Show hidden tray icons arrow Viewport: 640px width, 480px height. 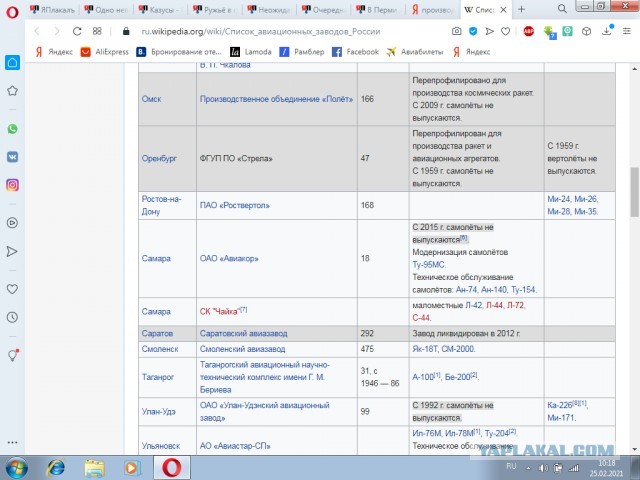(528, 468)
